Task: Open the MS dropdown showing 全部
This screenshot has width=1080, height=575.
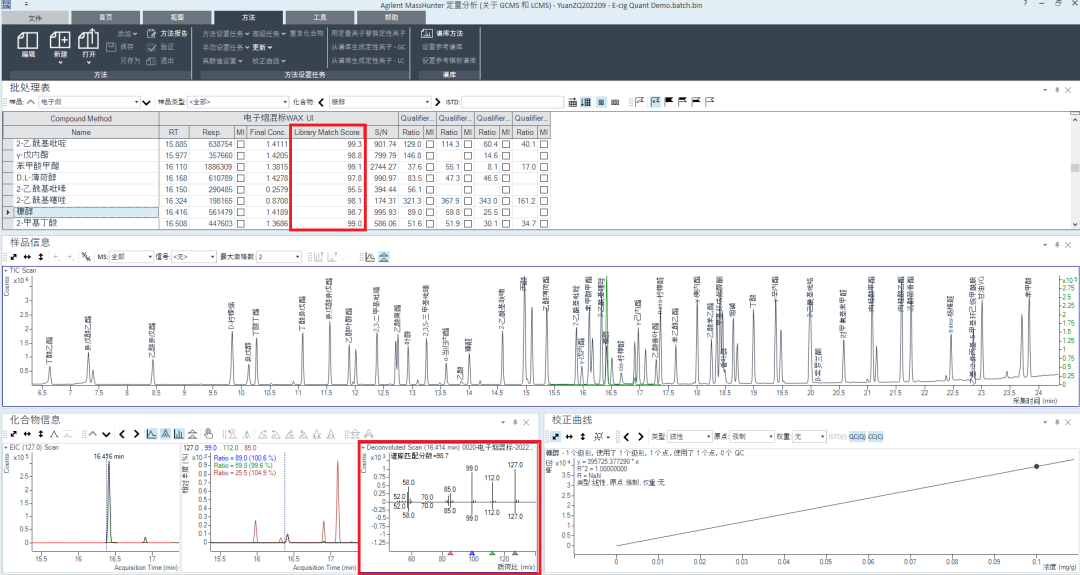Action: click(131, 257)
